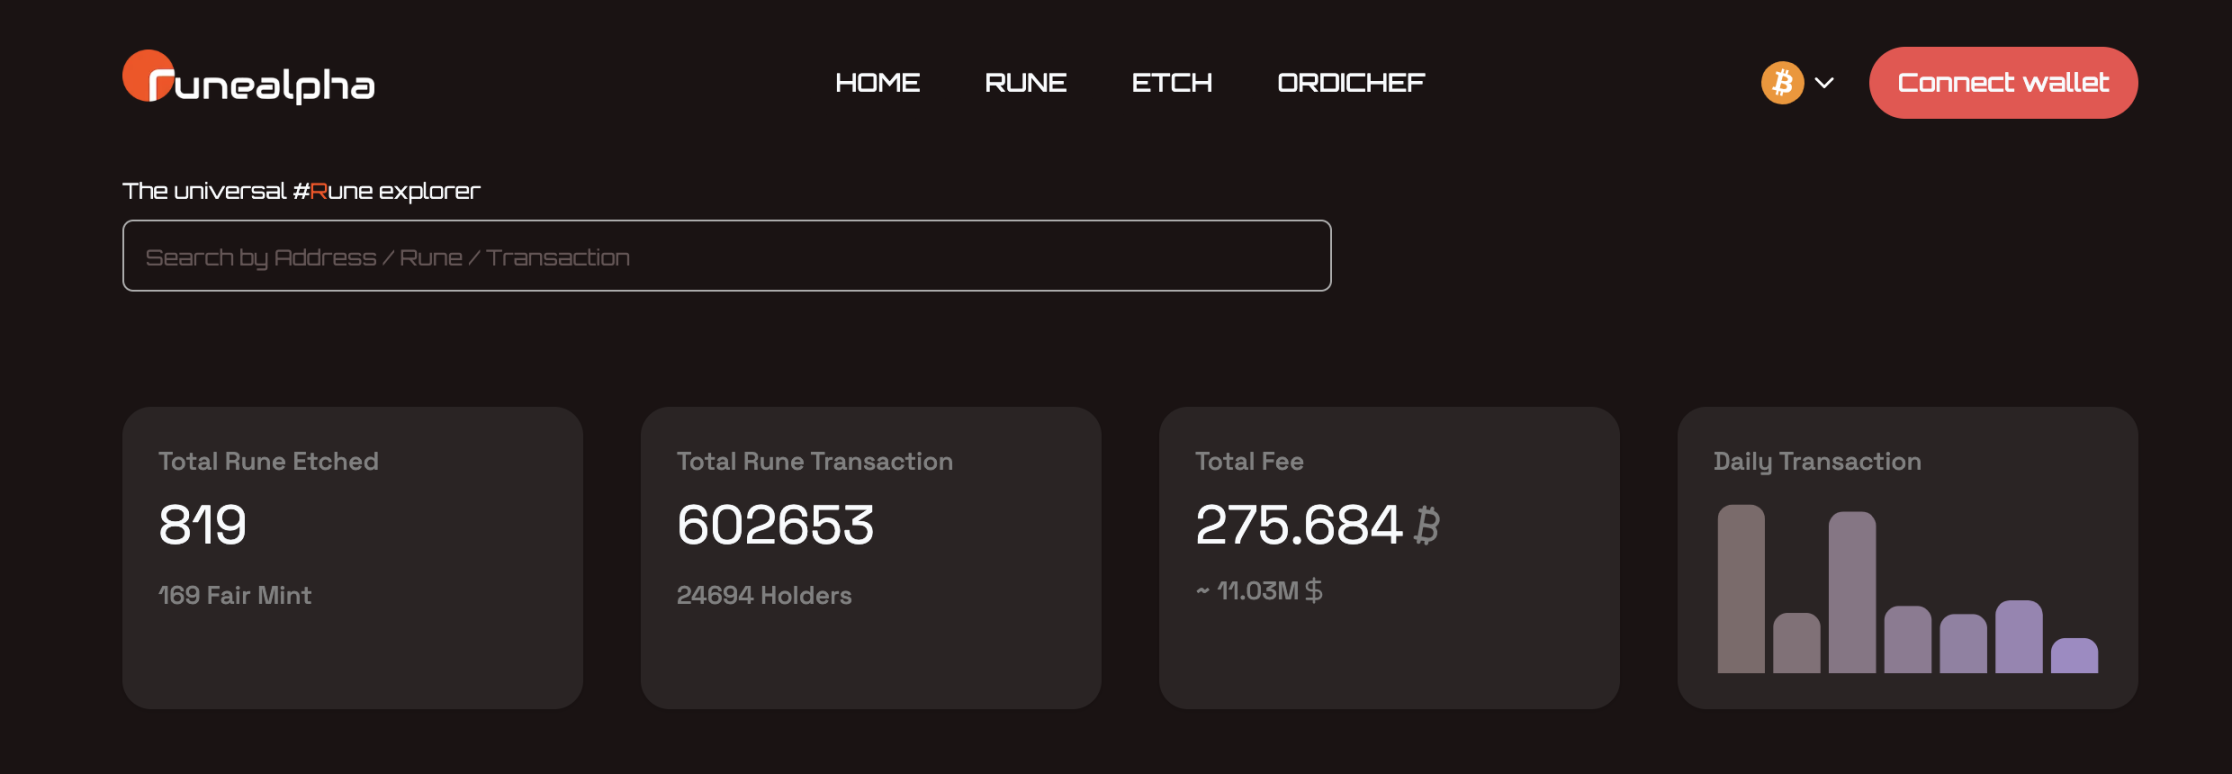Image resolution: width=2232 pixels, height=774 pixels.
Task: Navigate to ORDICHEF
Action: 1350,83
